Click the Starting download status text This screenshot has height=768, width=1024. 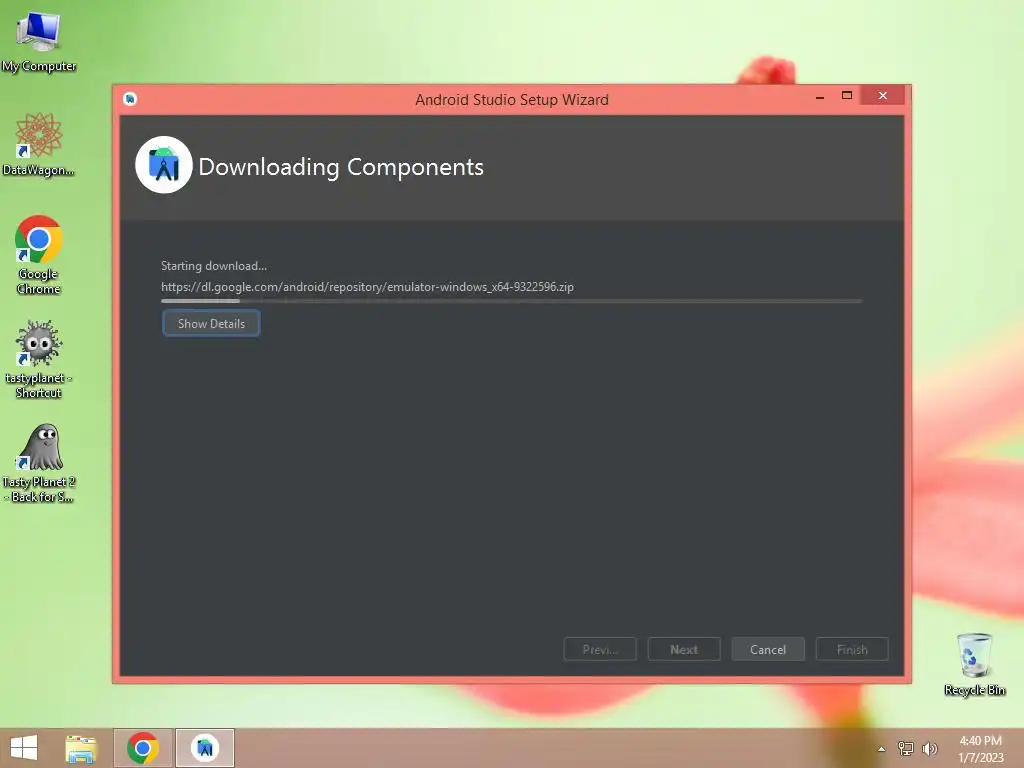coord(214,266)
